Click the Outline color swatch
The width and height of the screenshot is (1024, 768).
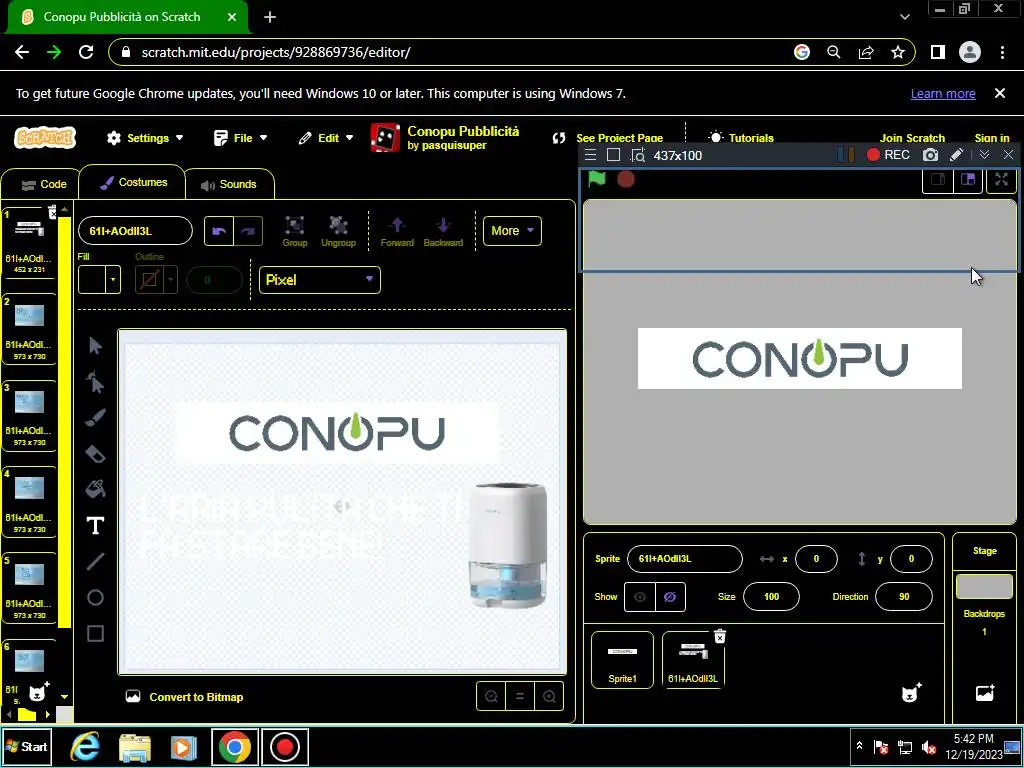(149, 280)
